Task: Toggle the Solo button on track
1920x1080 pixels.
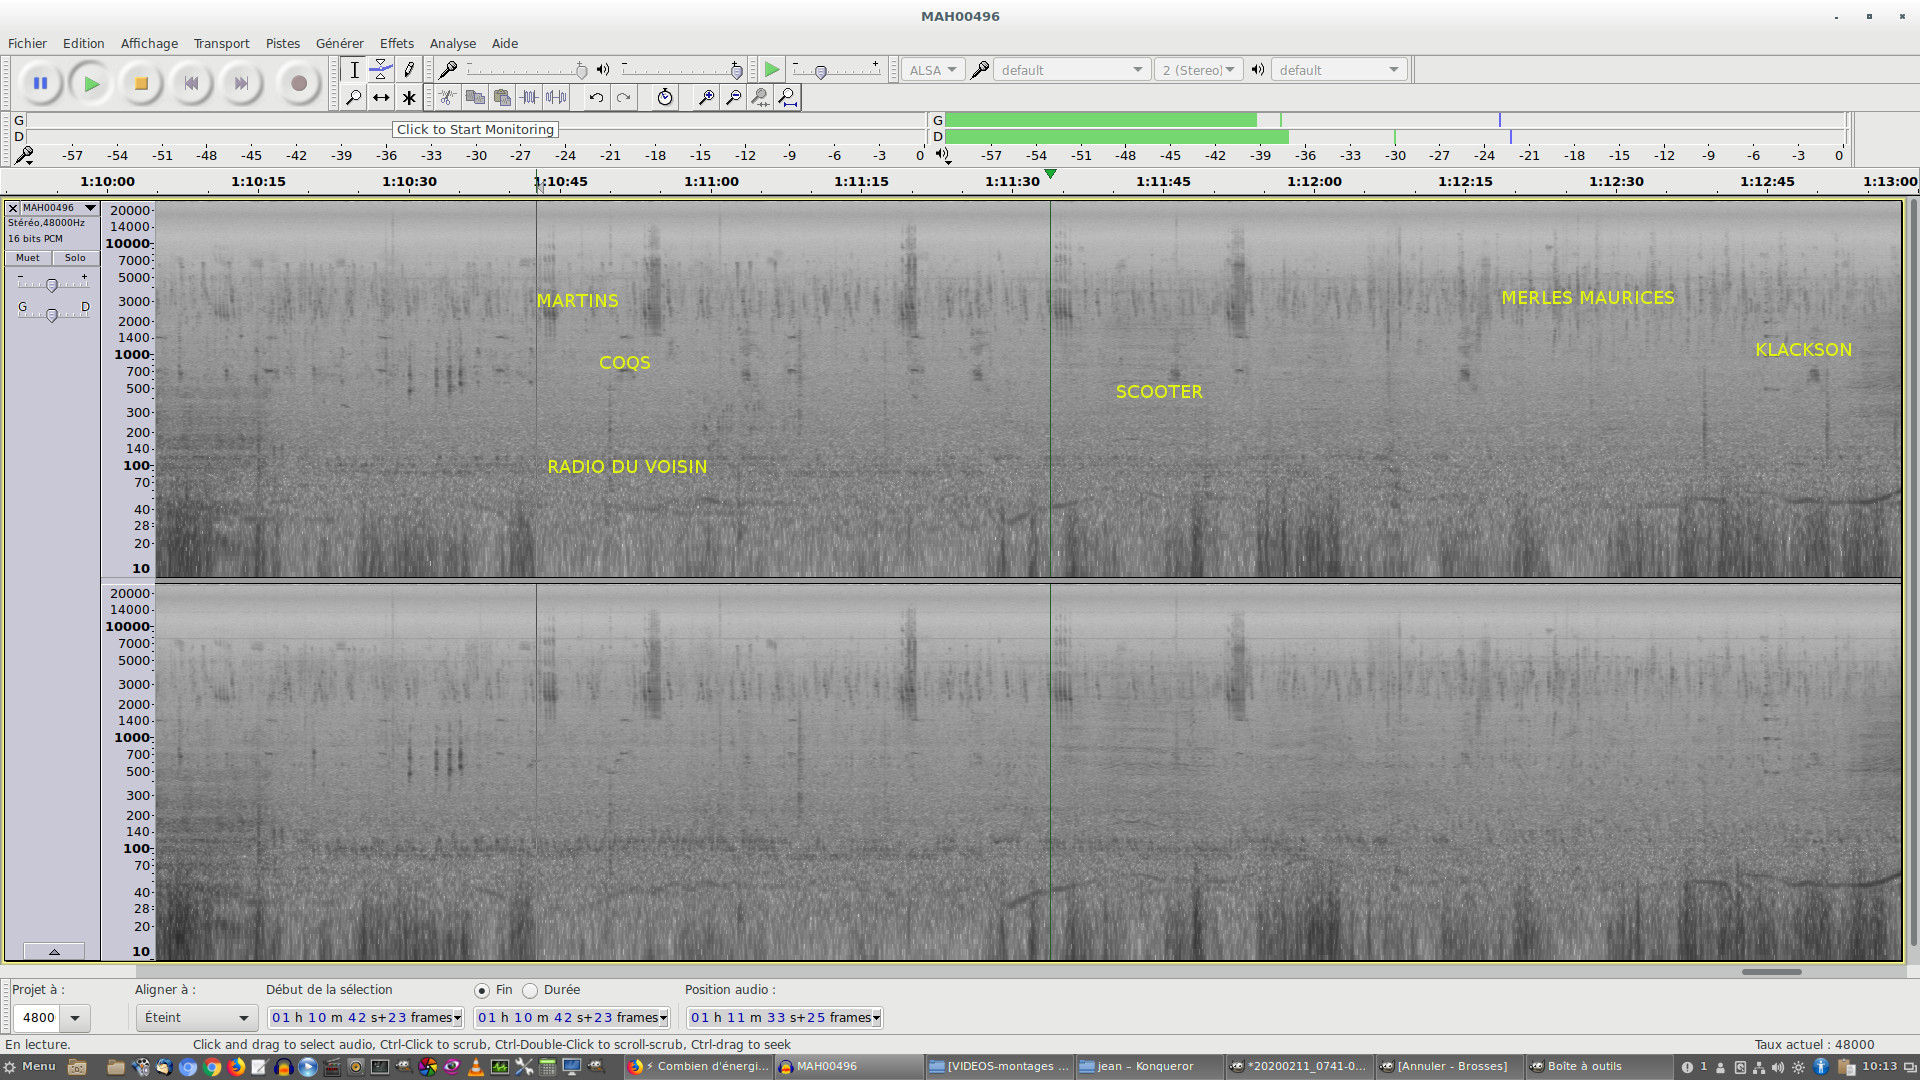Action: [75, 258]
